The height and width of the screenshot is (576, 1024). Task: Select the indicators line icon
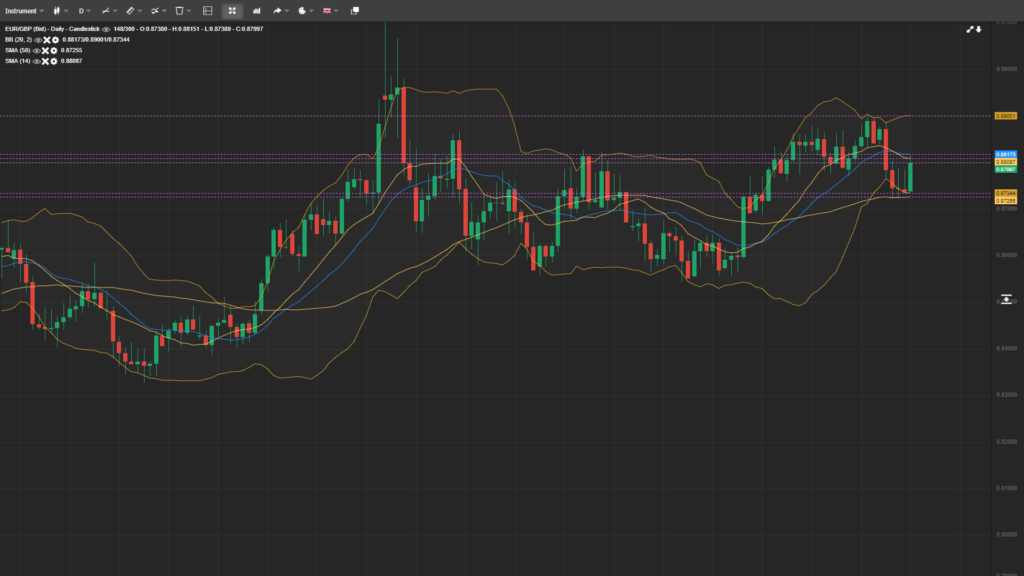106,10
